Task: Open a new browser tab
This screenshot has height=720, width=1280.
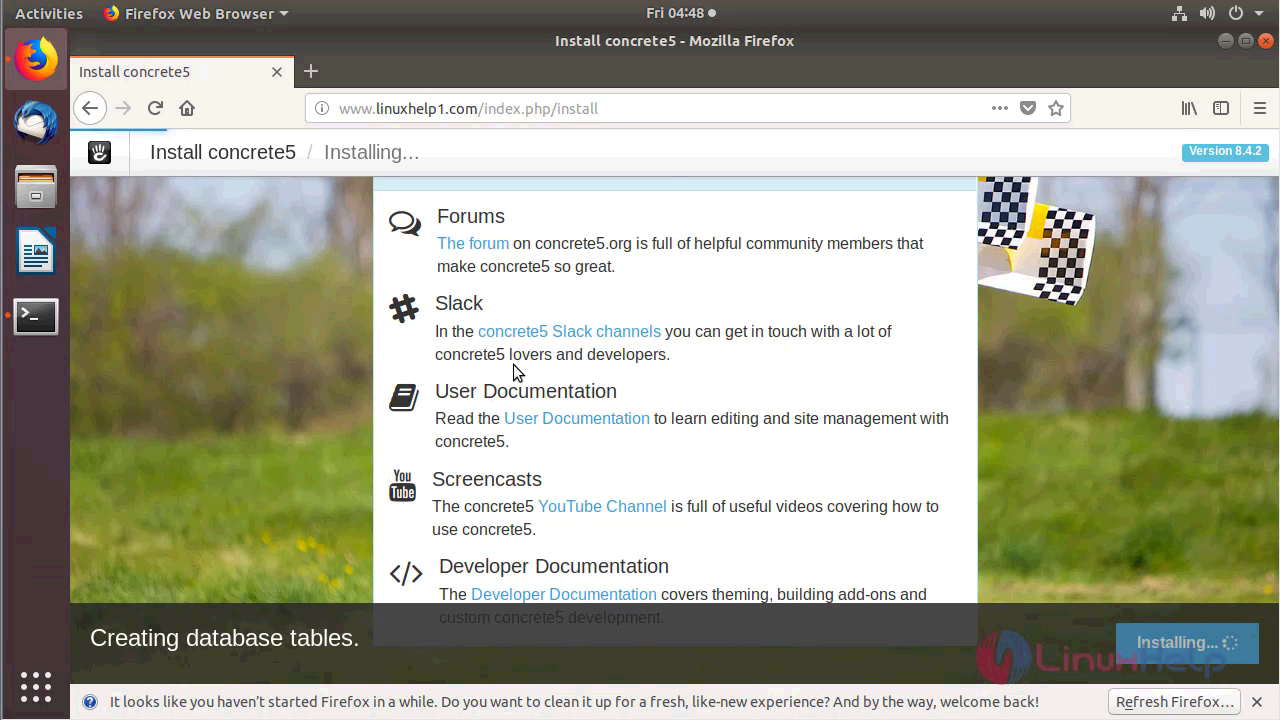Action: 311,71
